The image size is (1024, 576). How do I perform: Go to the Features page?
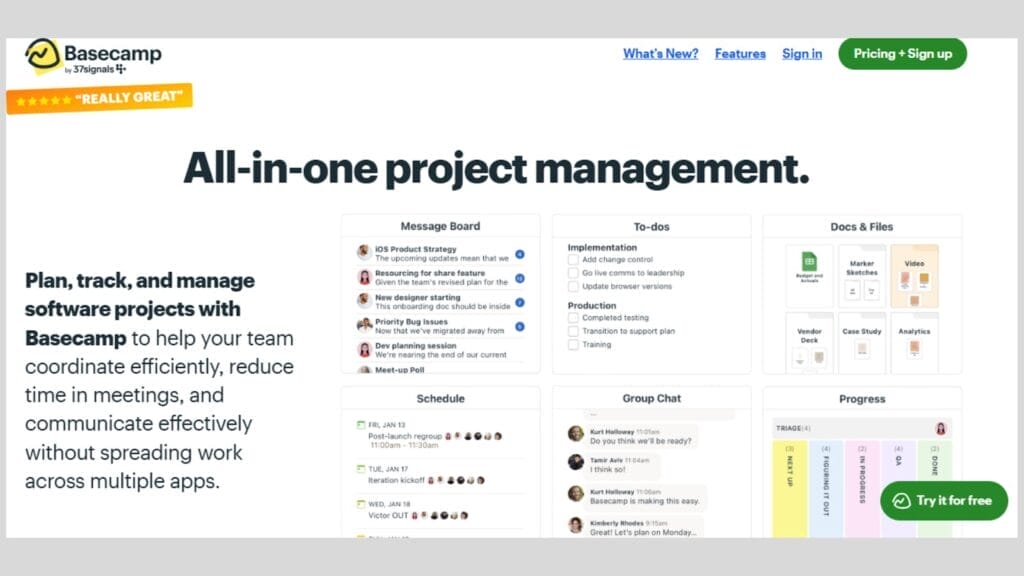click(740, 54)
